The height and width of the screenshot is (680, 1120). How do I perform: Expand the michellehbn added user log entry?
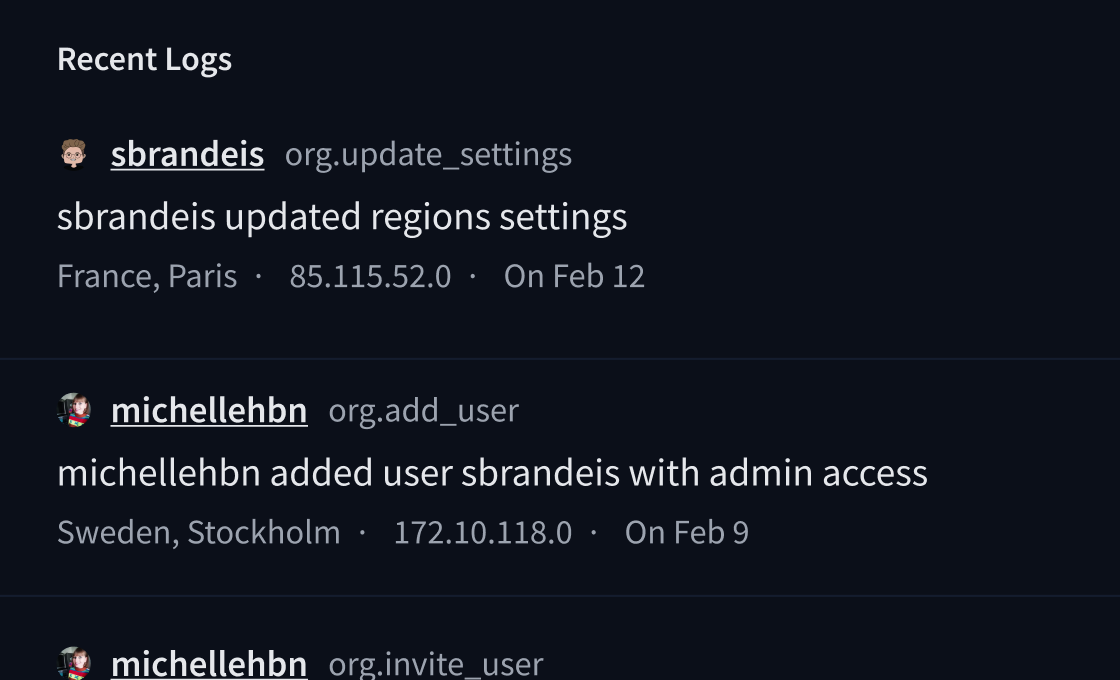coord(493,473)
